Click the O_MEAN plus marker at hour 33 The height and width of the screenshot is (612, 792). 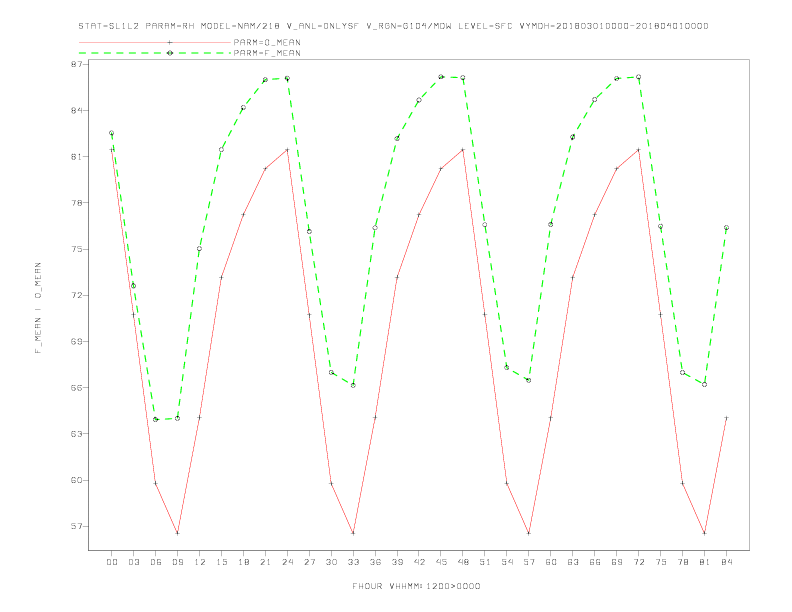[x=353, y=533]
